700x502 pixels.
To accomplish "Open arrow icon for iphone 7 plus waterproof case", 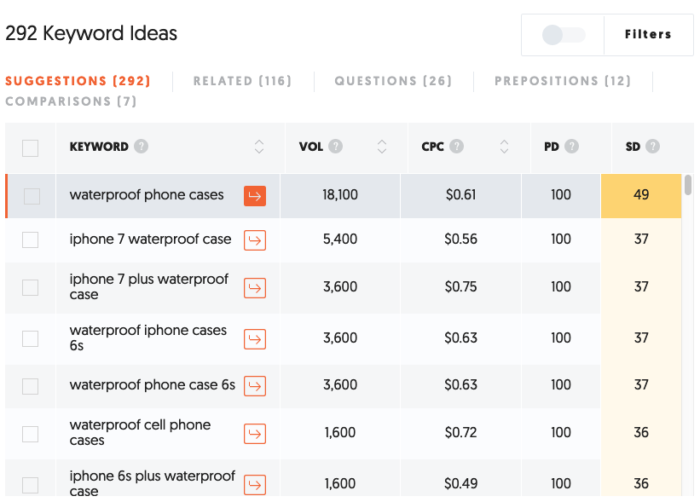I will point(255,288).
